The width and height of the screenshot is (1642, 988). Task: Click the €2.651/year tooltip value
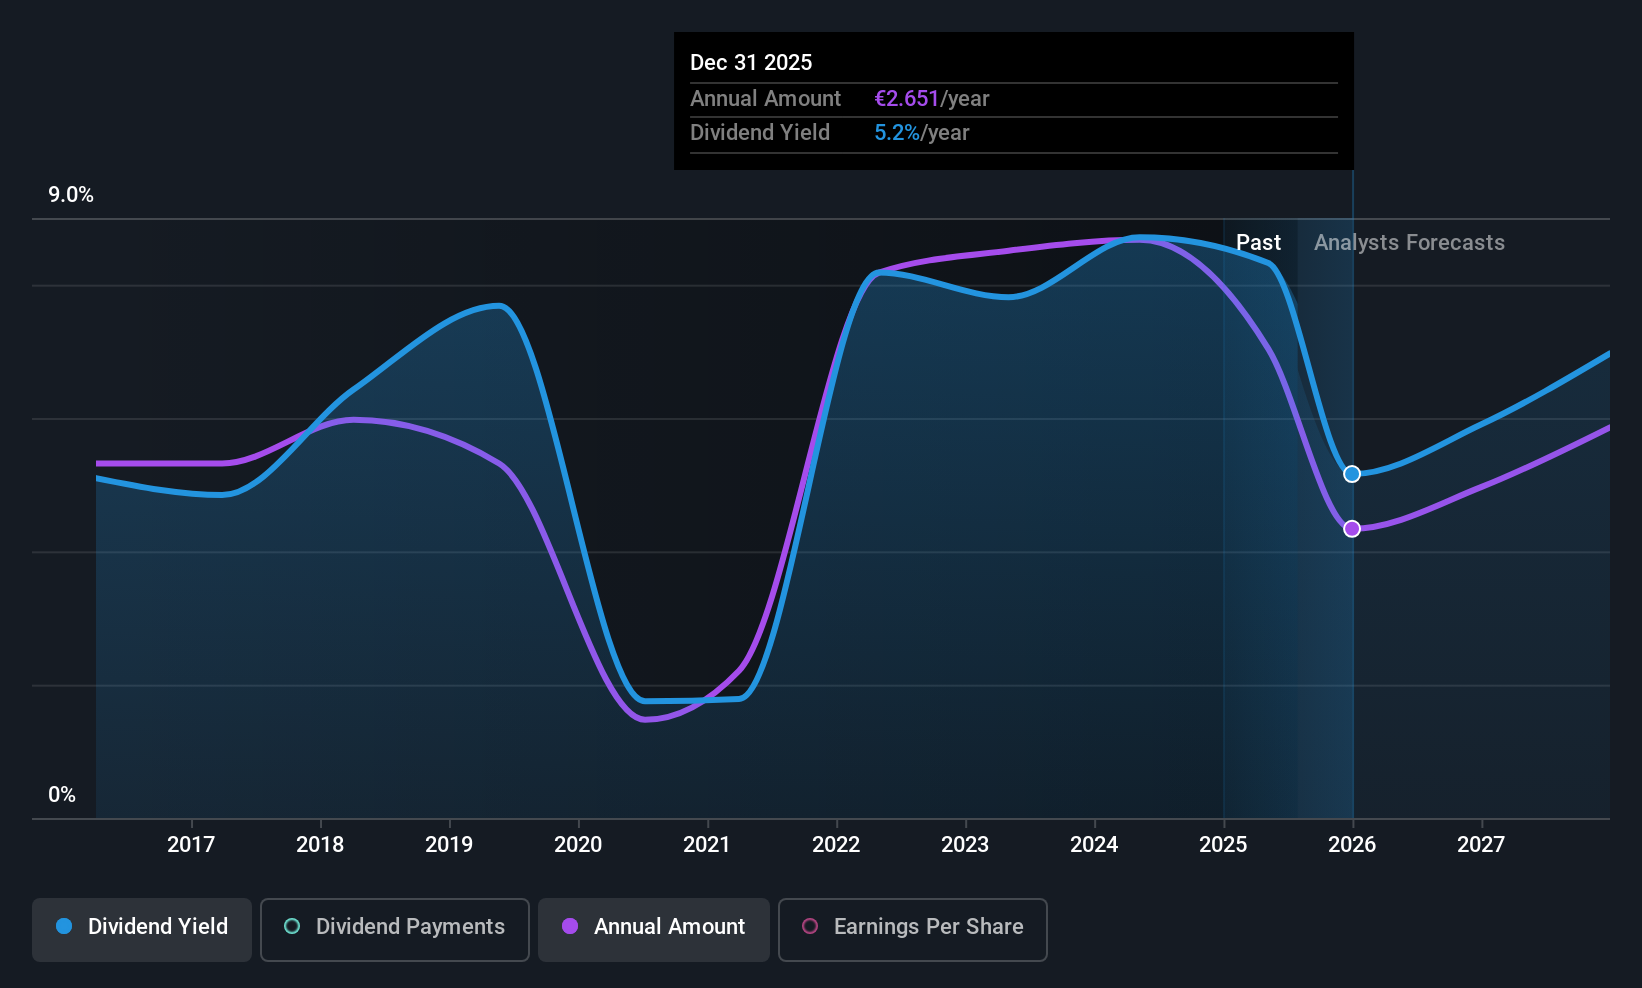point(932,99)
